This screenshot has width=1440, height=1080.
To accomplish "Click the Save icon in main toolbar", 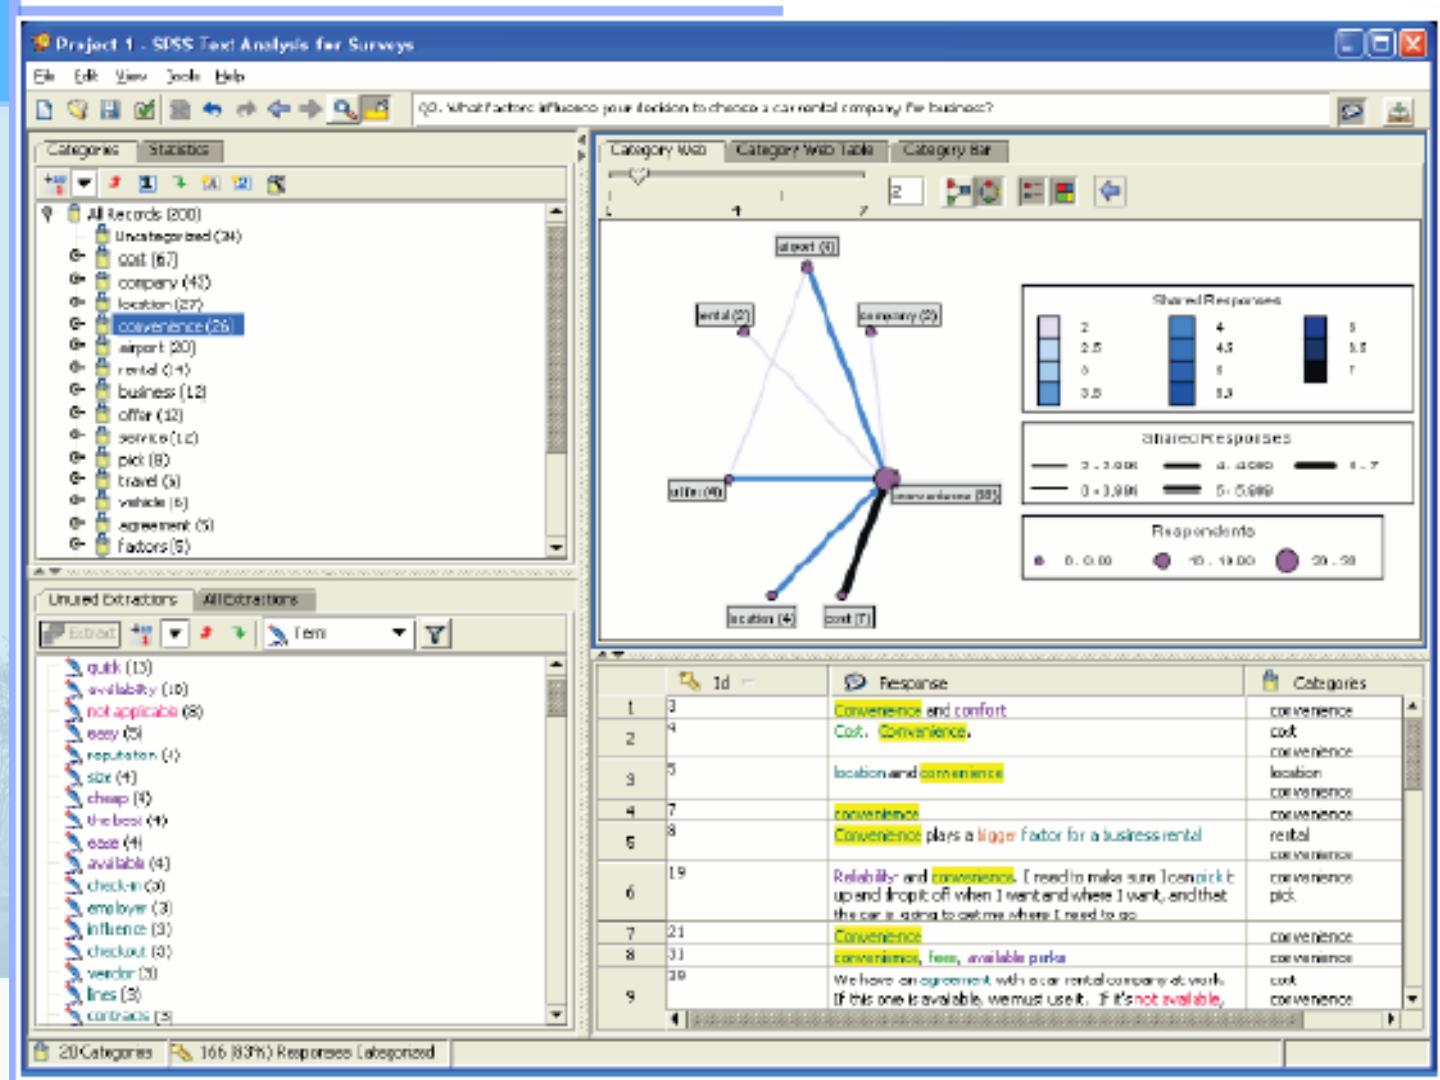I will coord(110,109).
